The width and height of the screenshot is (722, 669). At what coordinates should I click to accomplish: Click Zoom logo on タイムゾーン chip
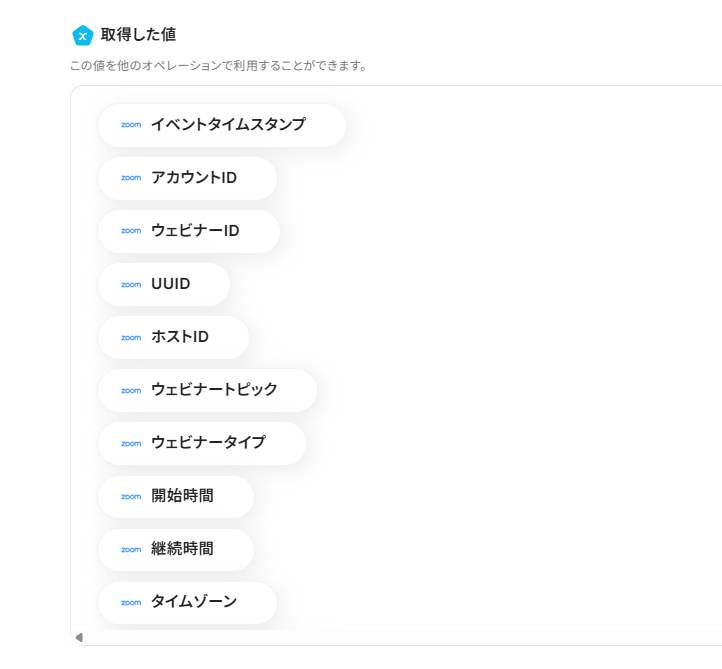pyautogui.click(x=131, y=602)
